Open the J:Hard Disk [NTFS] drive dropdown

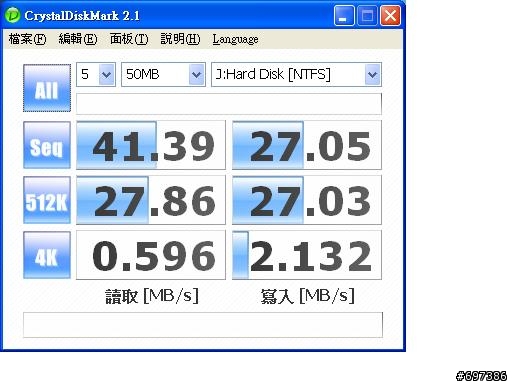point(296,74)
